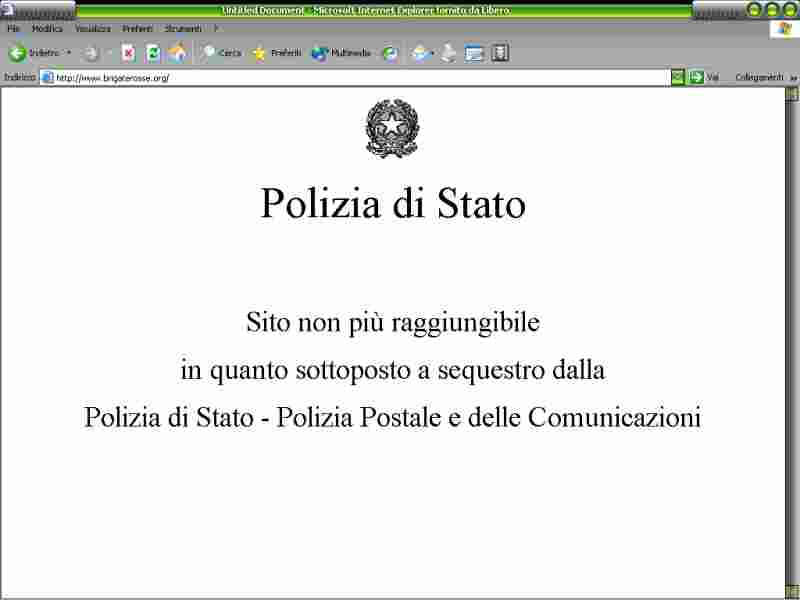Image resolution: width=800 pixels, height=600 pixels.
Task: Open the Cerca search panel
Action: click(220, 53)
